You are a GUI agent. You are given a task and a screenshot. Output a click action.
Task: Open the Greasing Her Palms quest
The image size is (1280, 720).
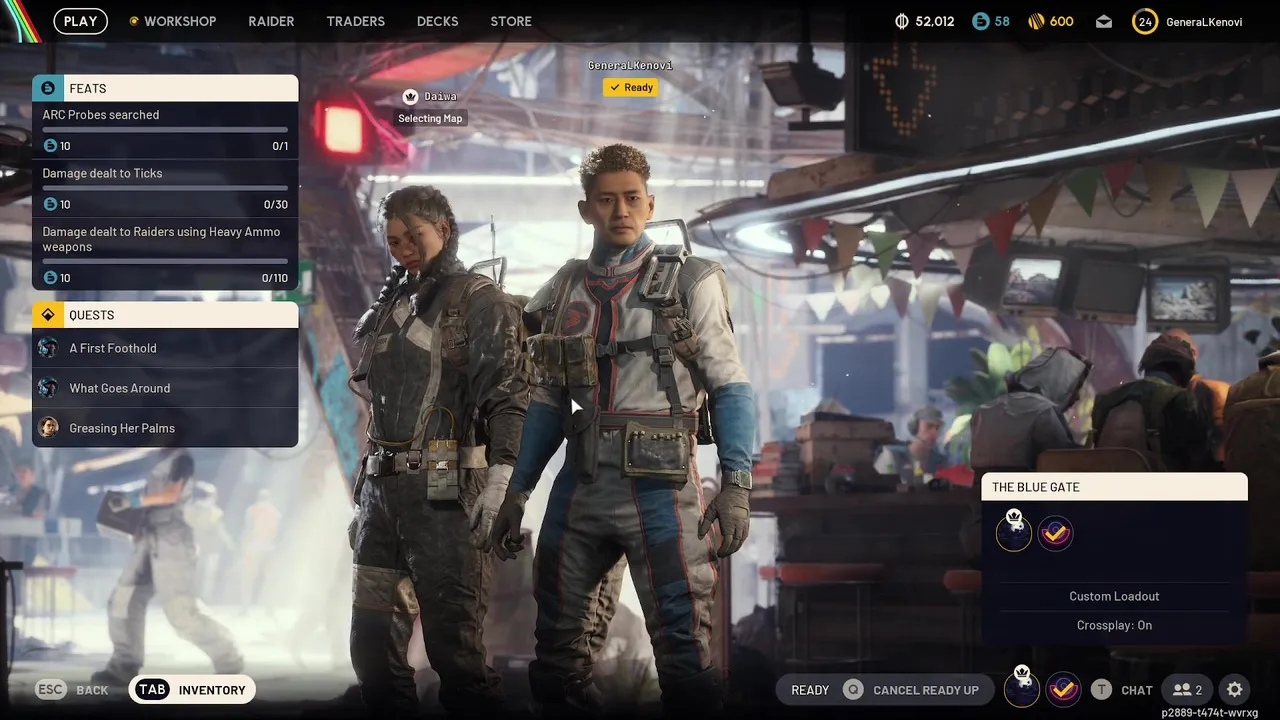pyautogui.click(x=165, y=428)
